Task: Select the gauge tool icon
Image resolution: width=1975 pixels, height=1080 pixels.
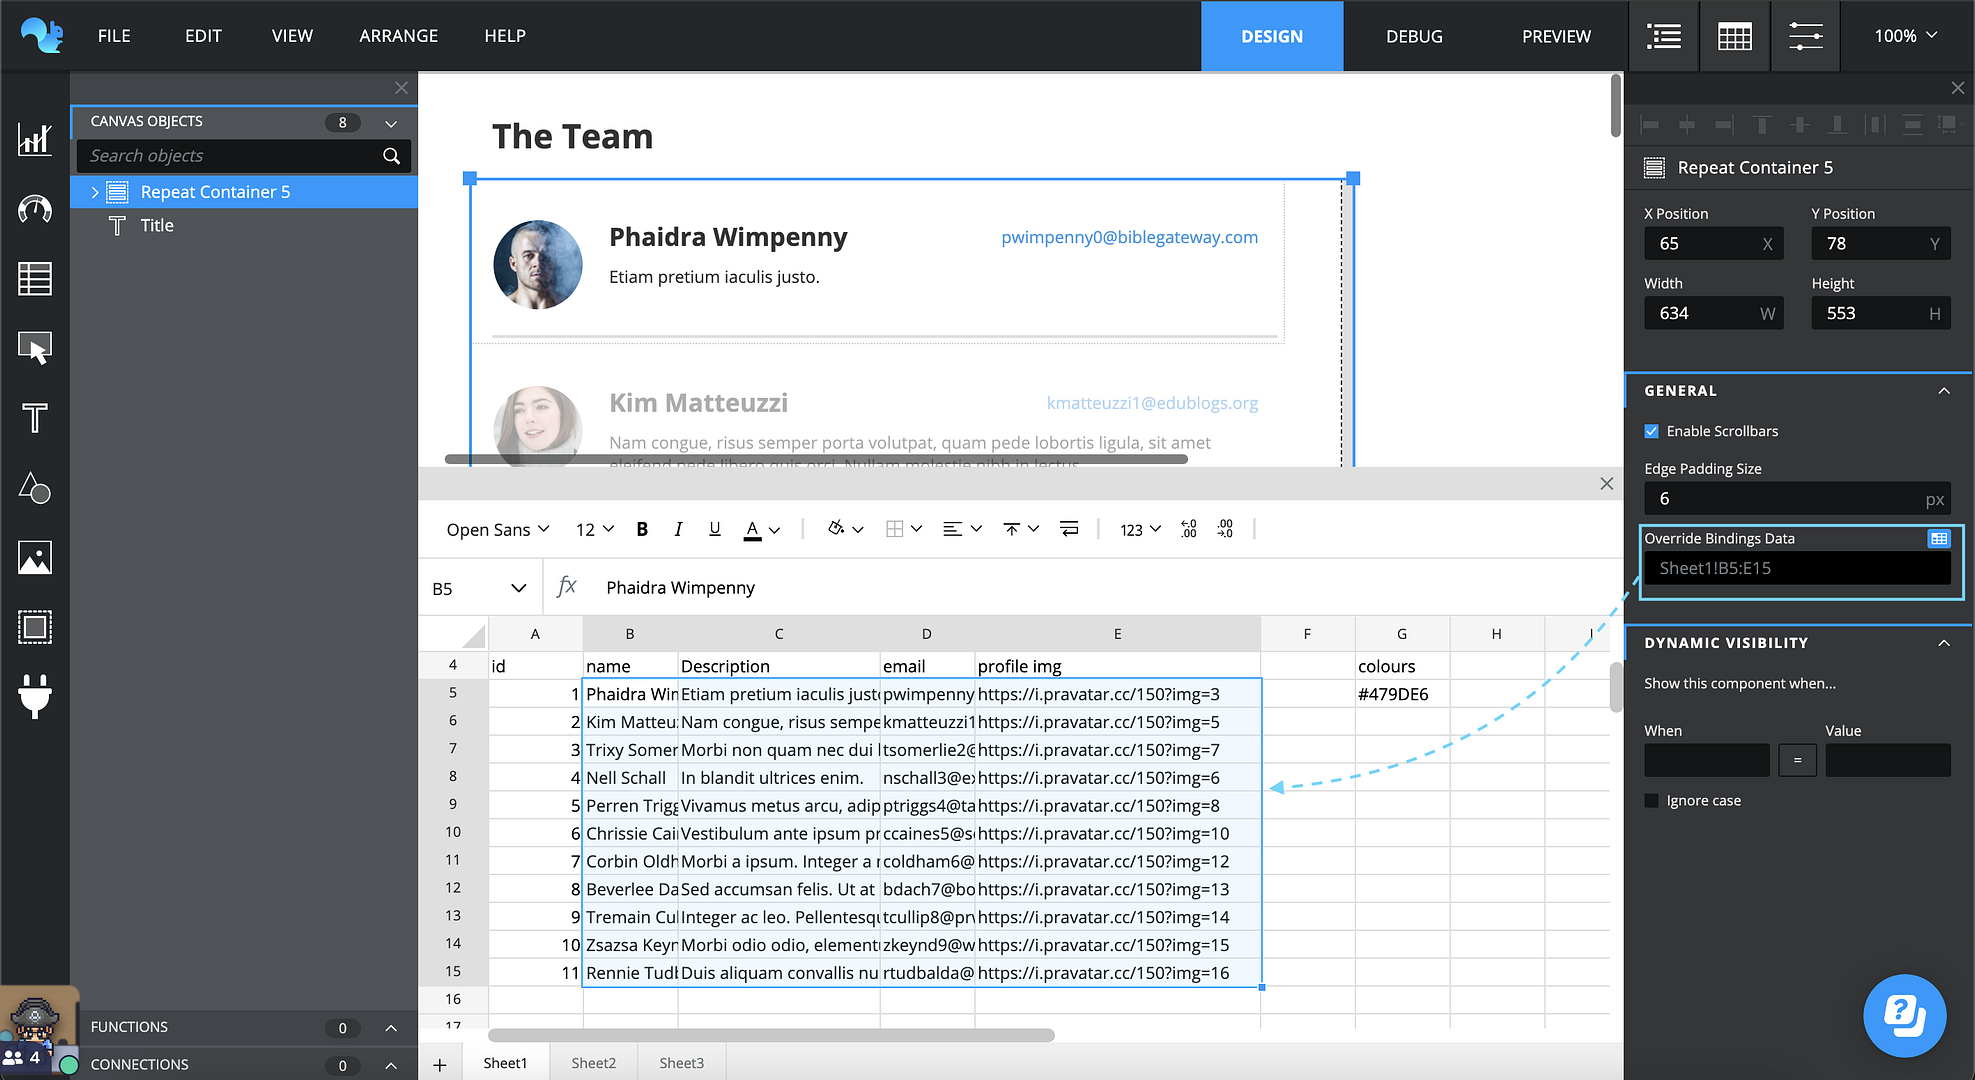Action: [x=35, y=209]
